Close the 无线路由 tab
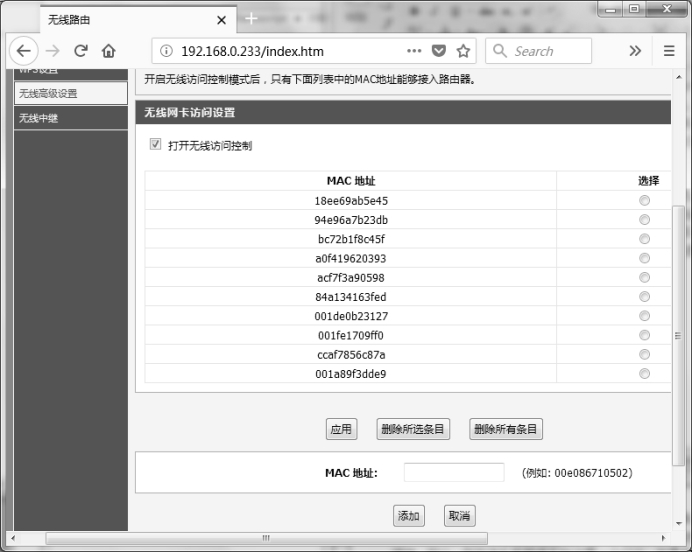 click(x=222, y=20)
